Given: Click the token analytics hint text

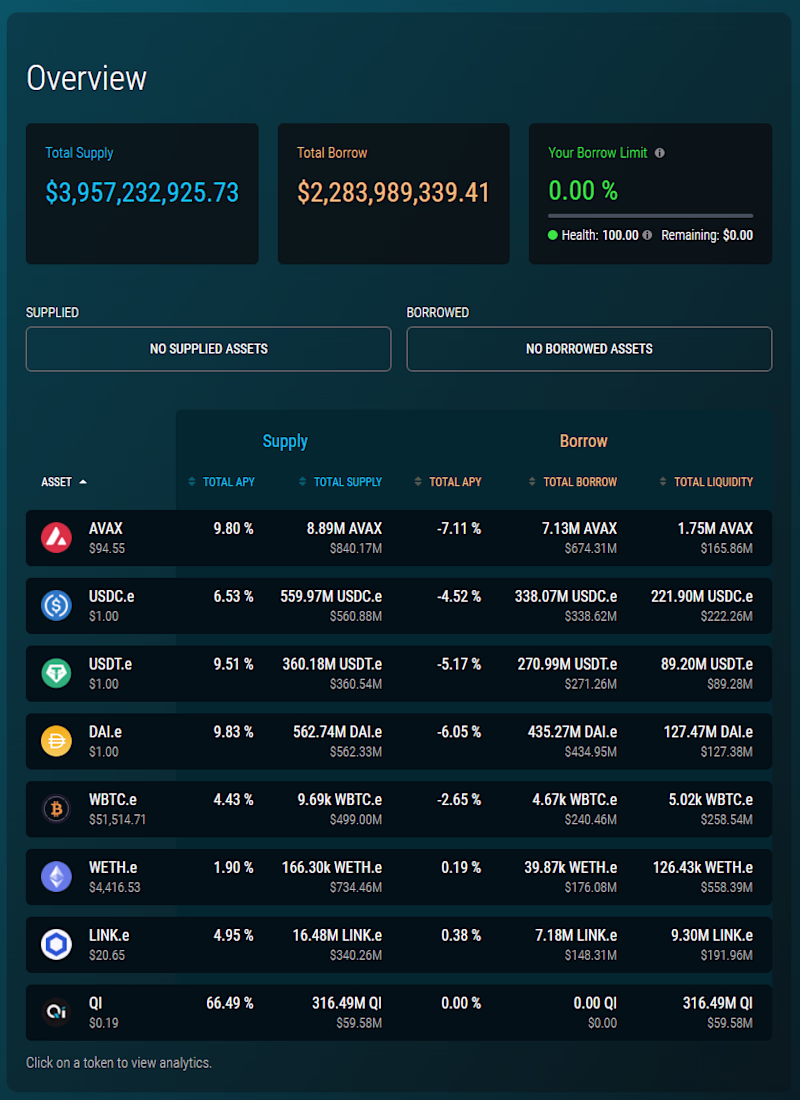Looking at the screenshot, I should point(119,1063).
